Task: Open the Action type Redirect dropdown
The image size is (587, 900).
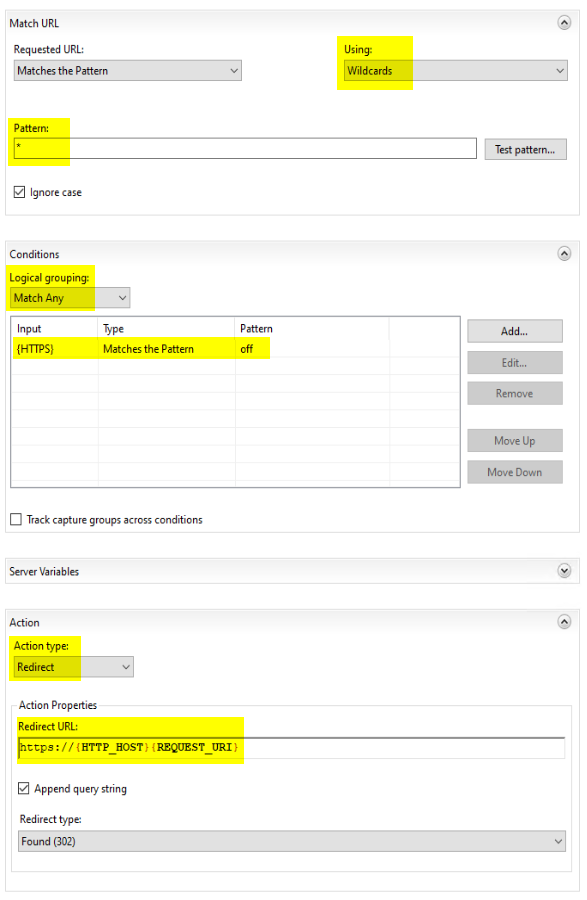Action: coord(73,667)
